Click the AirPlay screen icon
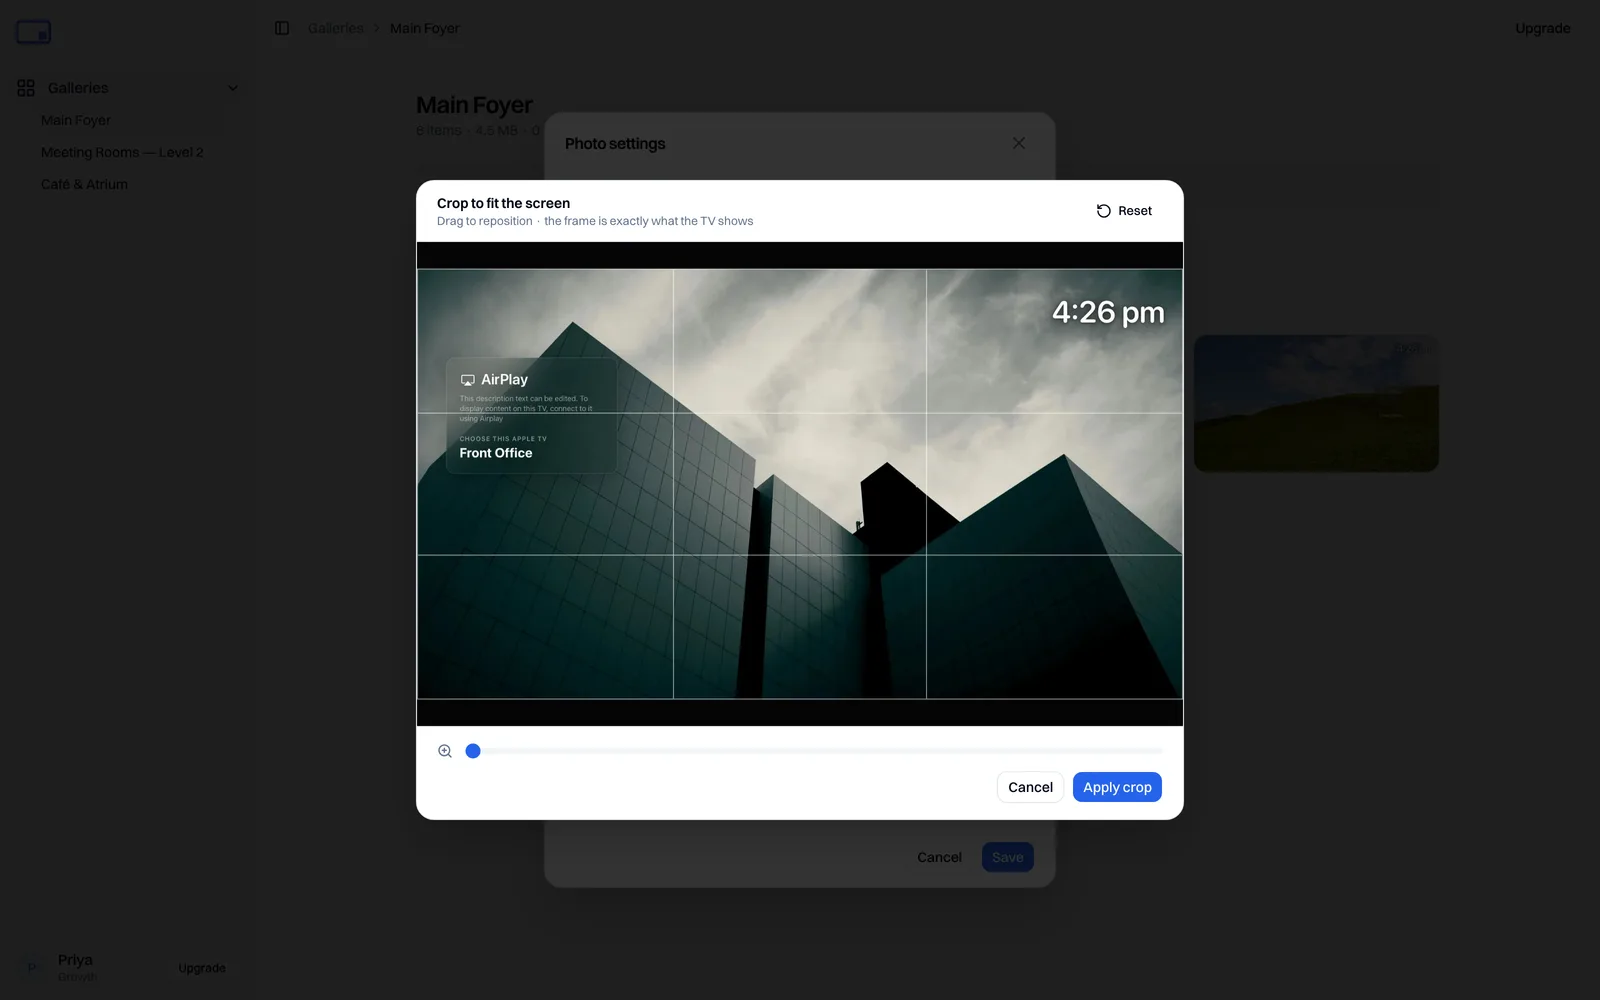Screen dimensions: 1600x1000 467,380
